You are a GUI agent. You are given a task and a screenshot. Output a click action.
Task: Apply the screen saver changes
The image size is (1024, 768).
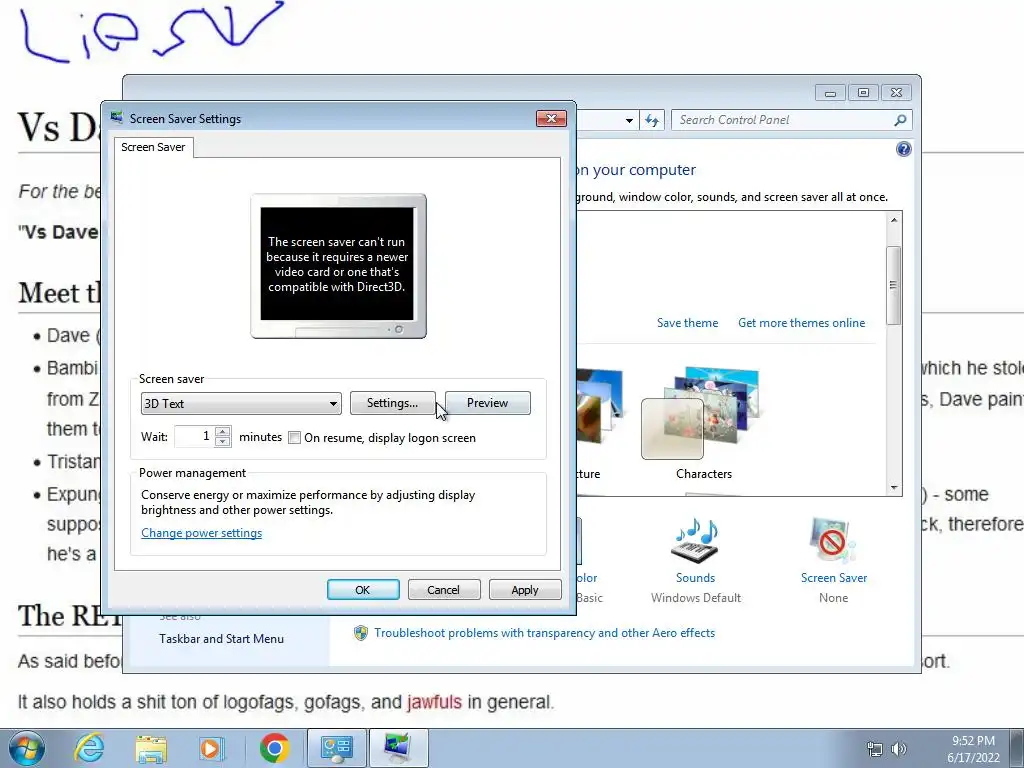pyautogui.click(x=525, y=590)
